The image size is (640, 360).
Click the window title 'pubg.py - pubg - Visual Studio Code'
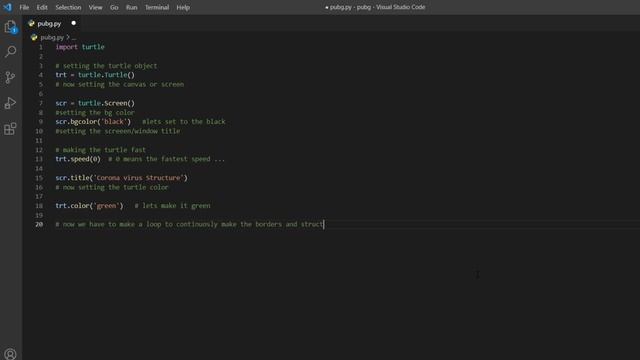point(375,7)
